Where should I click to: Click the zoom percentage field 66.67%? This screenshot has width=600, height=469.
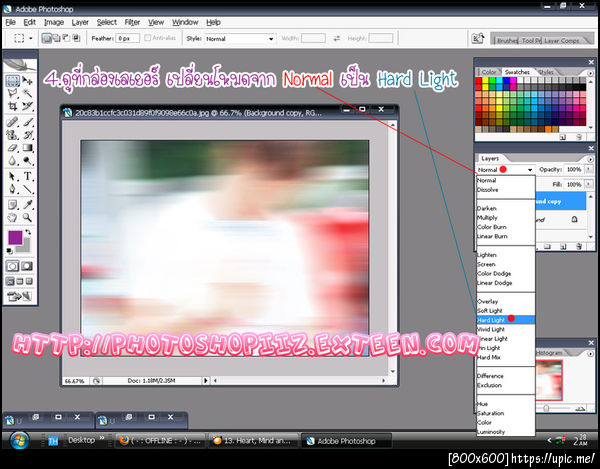pos(75,381)
